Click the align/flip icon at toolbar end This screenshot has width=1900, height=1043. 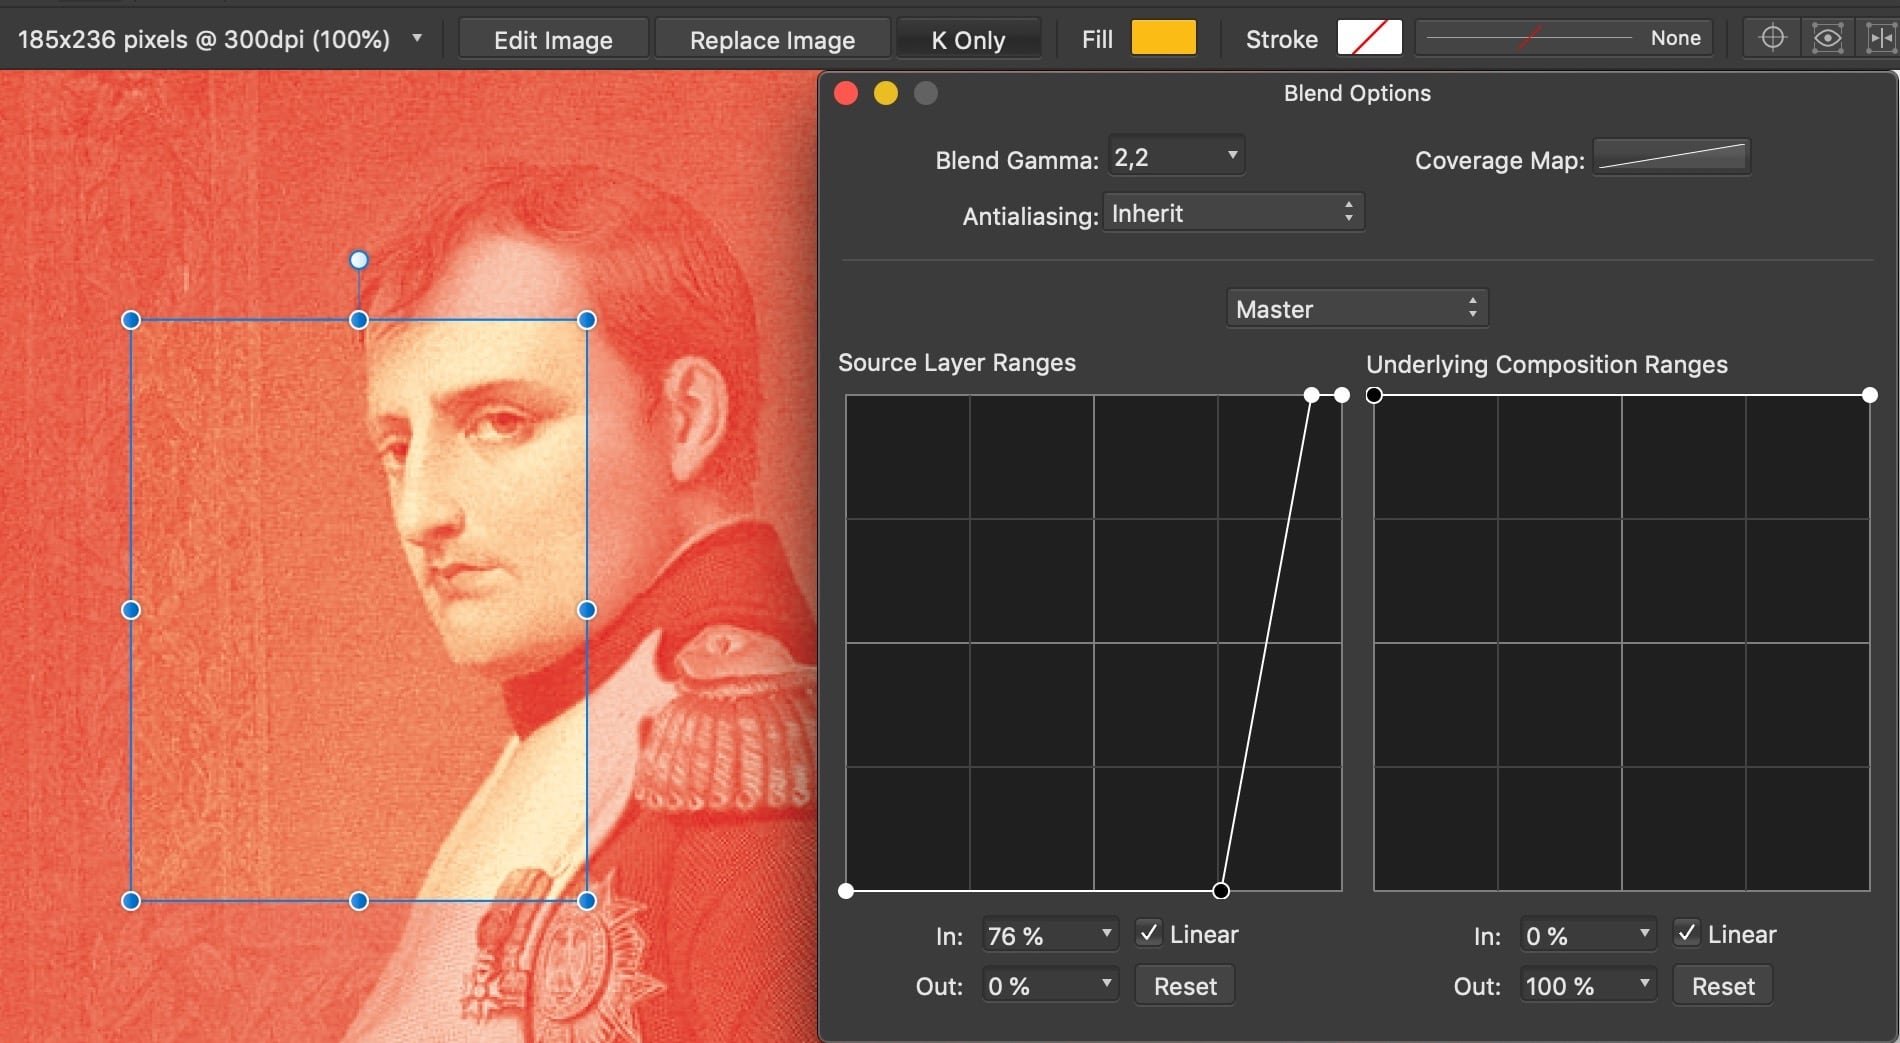(1880, 38)
